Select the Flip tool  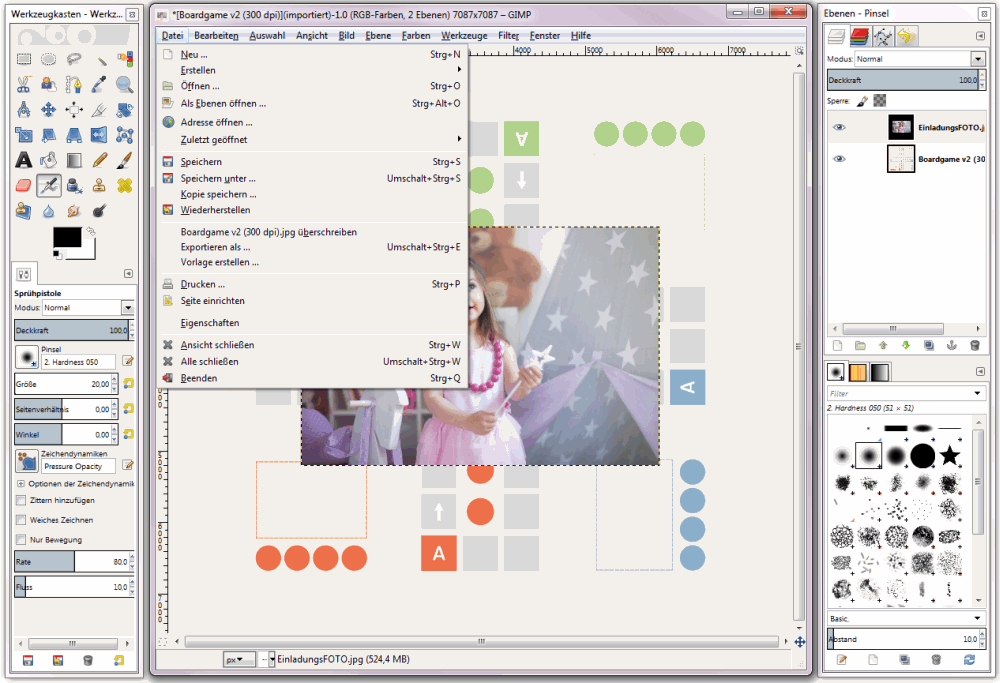(x=99, y=135)
